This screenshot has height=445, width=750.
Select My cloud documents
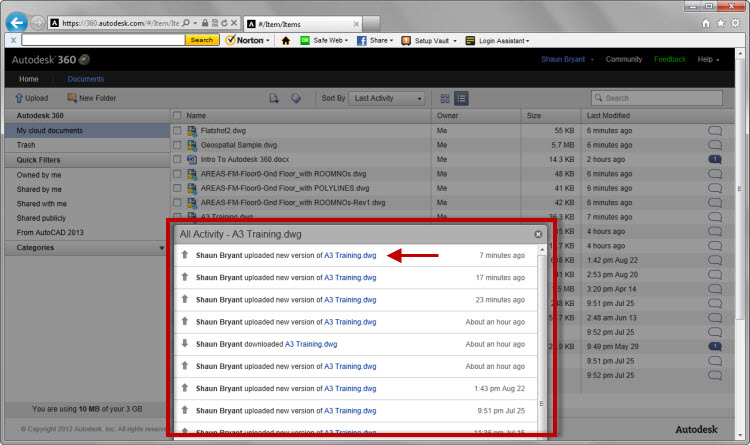coord(87,131)
